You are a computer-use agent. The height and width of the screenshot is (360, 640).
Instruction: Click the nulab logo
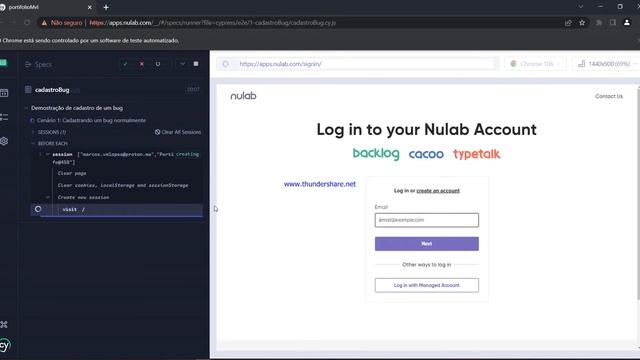[x=243, y=96]
